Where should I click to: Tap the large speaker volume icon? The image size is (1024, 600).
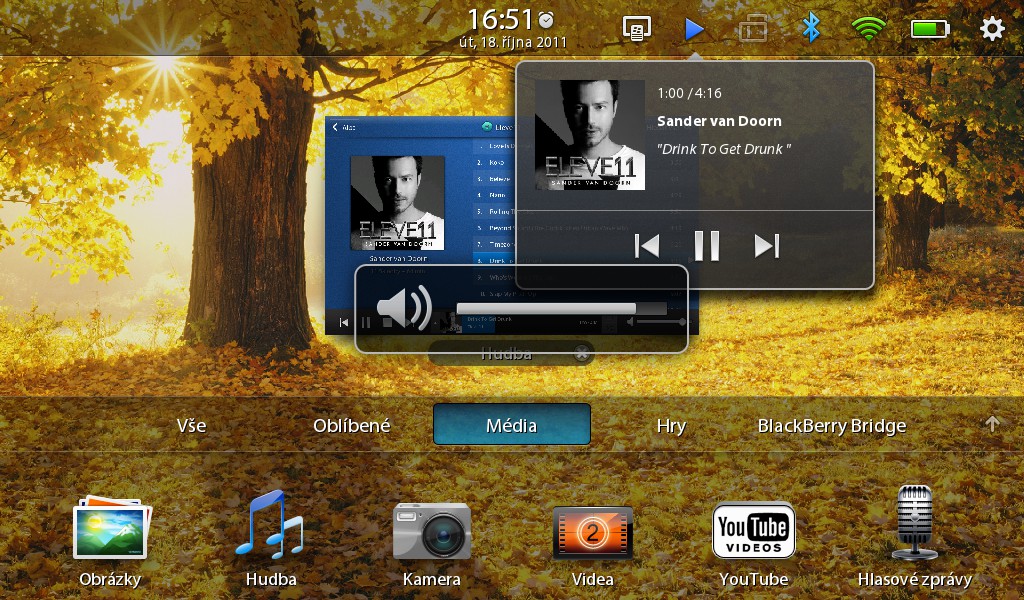pos(404,308)
